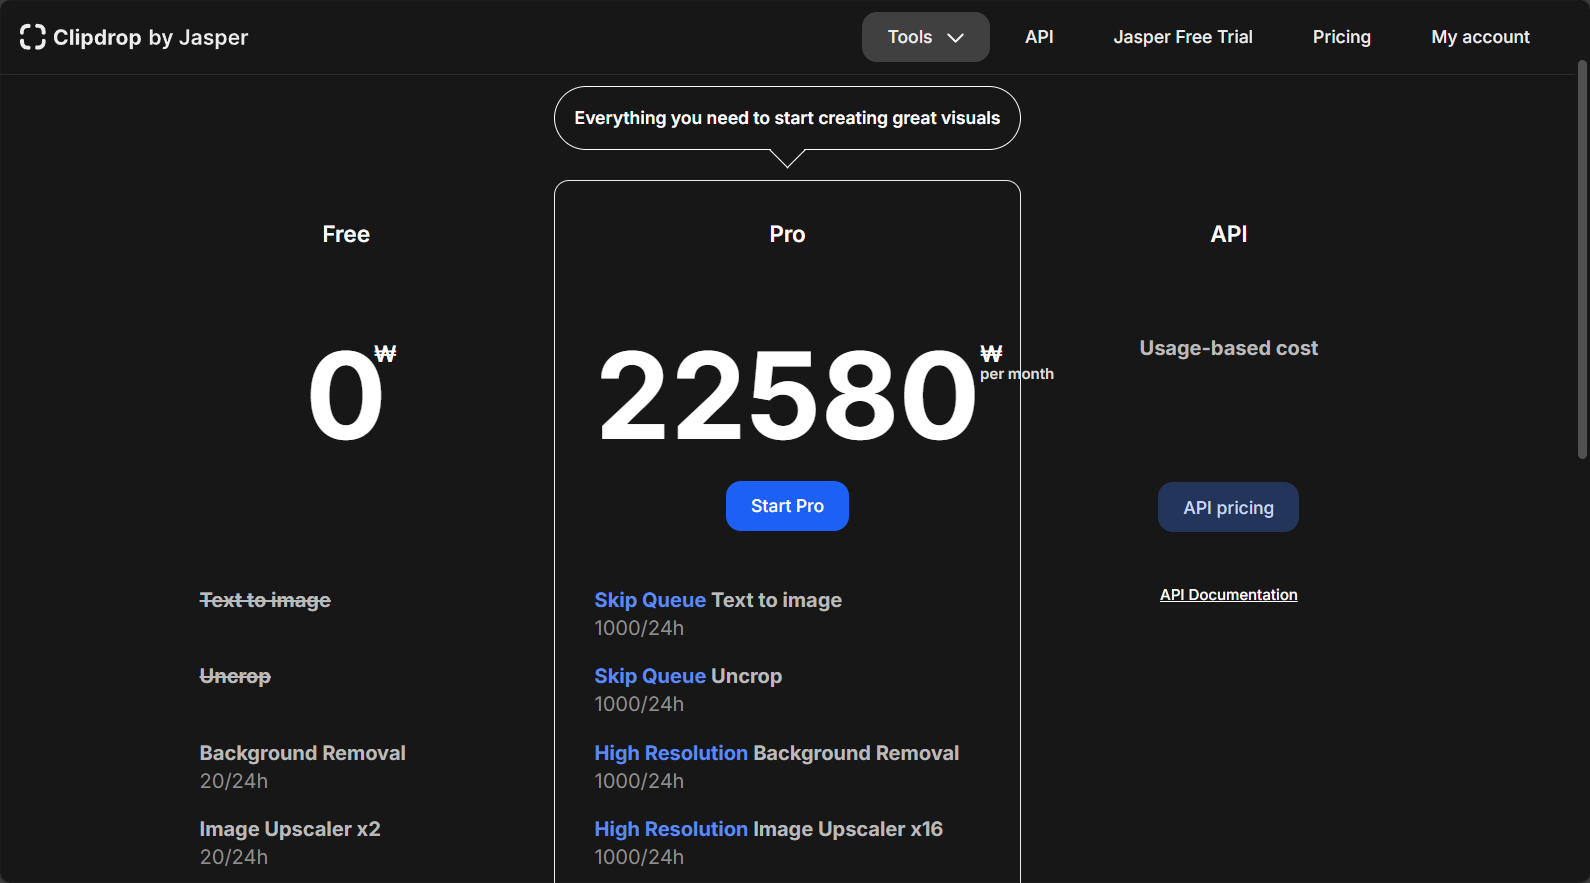Image resolution: width=1590 pixels, height=883 pixels.
Task: Click the Free plan 'Background Removal' text
Action: (x=302, y=753)
